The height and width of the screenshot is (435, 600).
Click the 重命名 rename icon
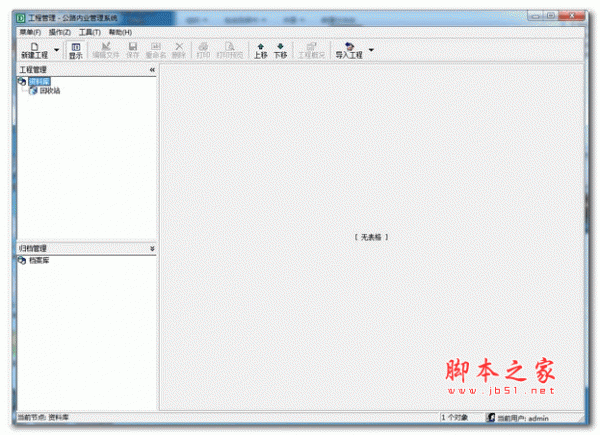click(x=155, y=46)
